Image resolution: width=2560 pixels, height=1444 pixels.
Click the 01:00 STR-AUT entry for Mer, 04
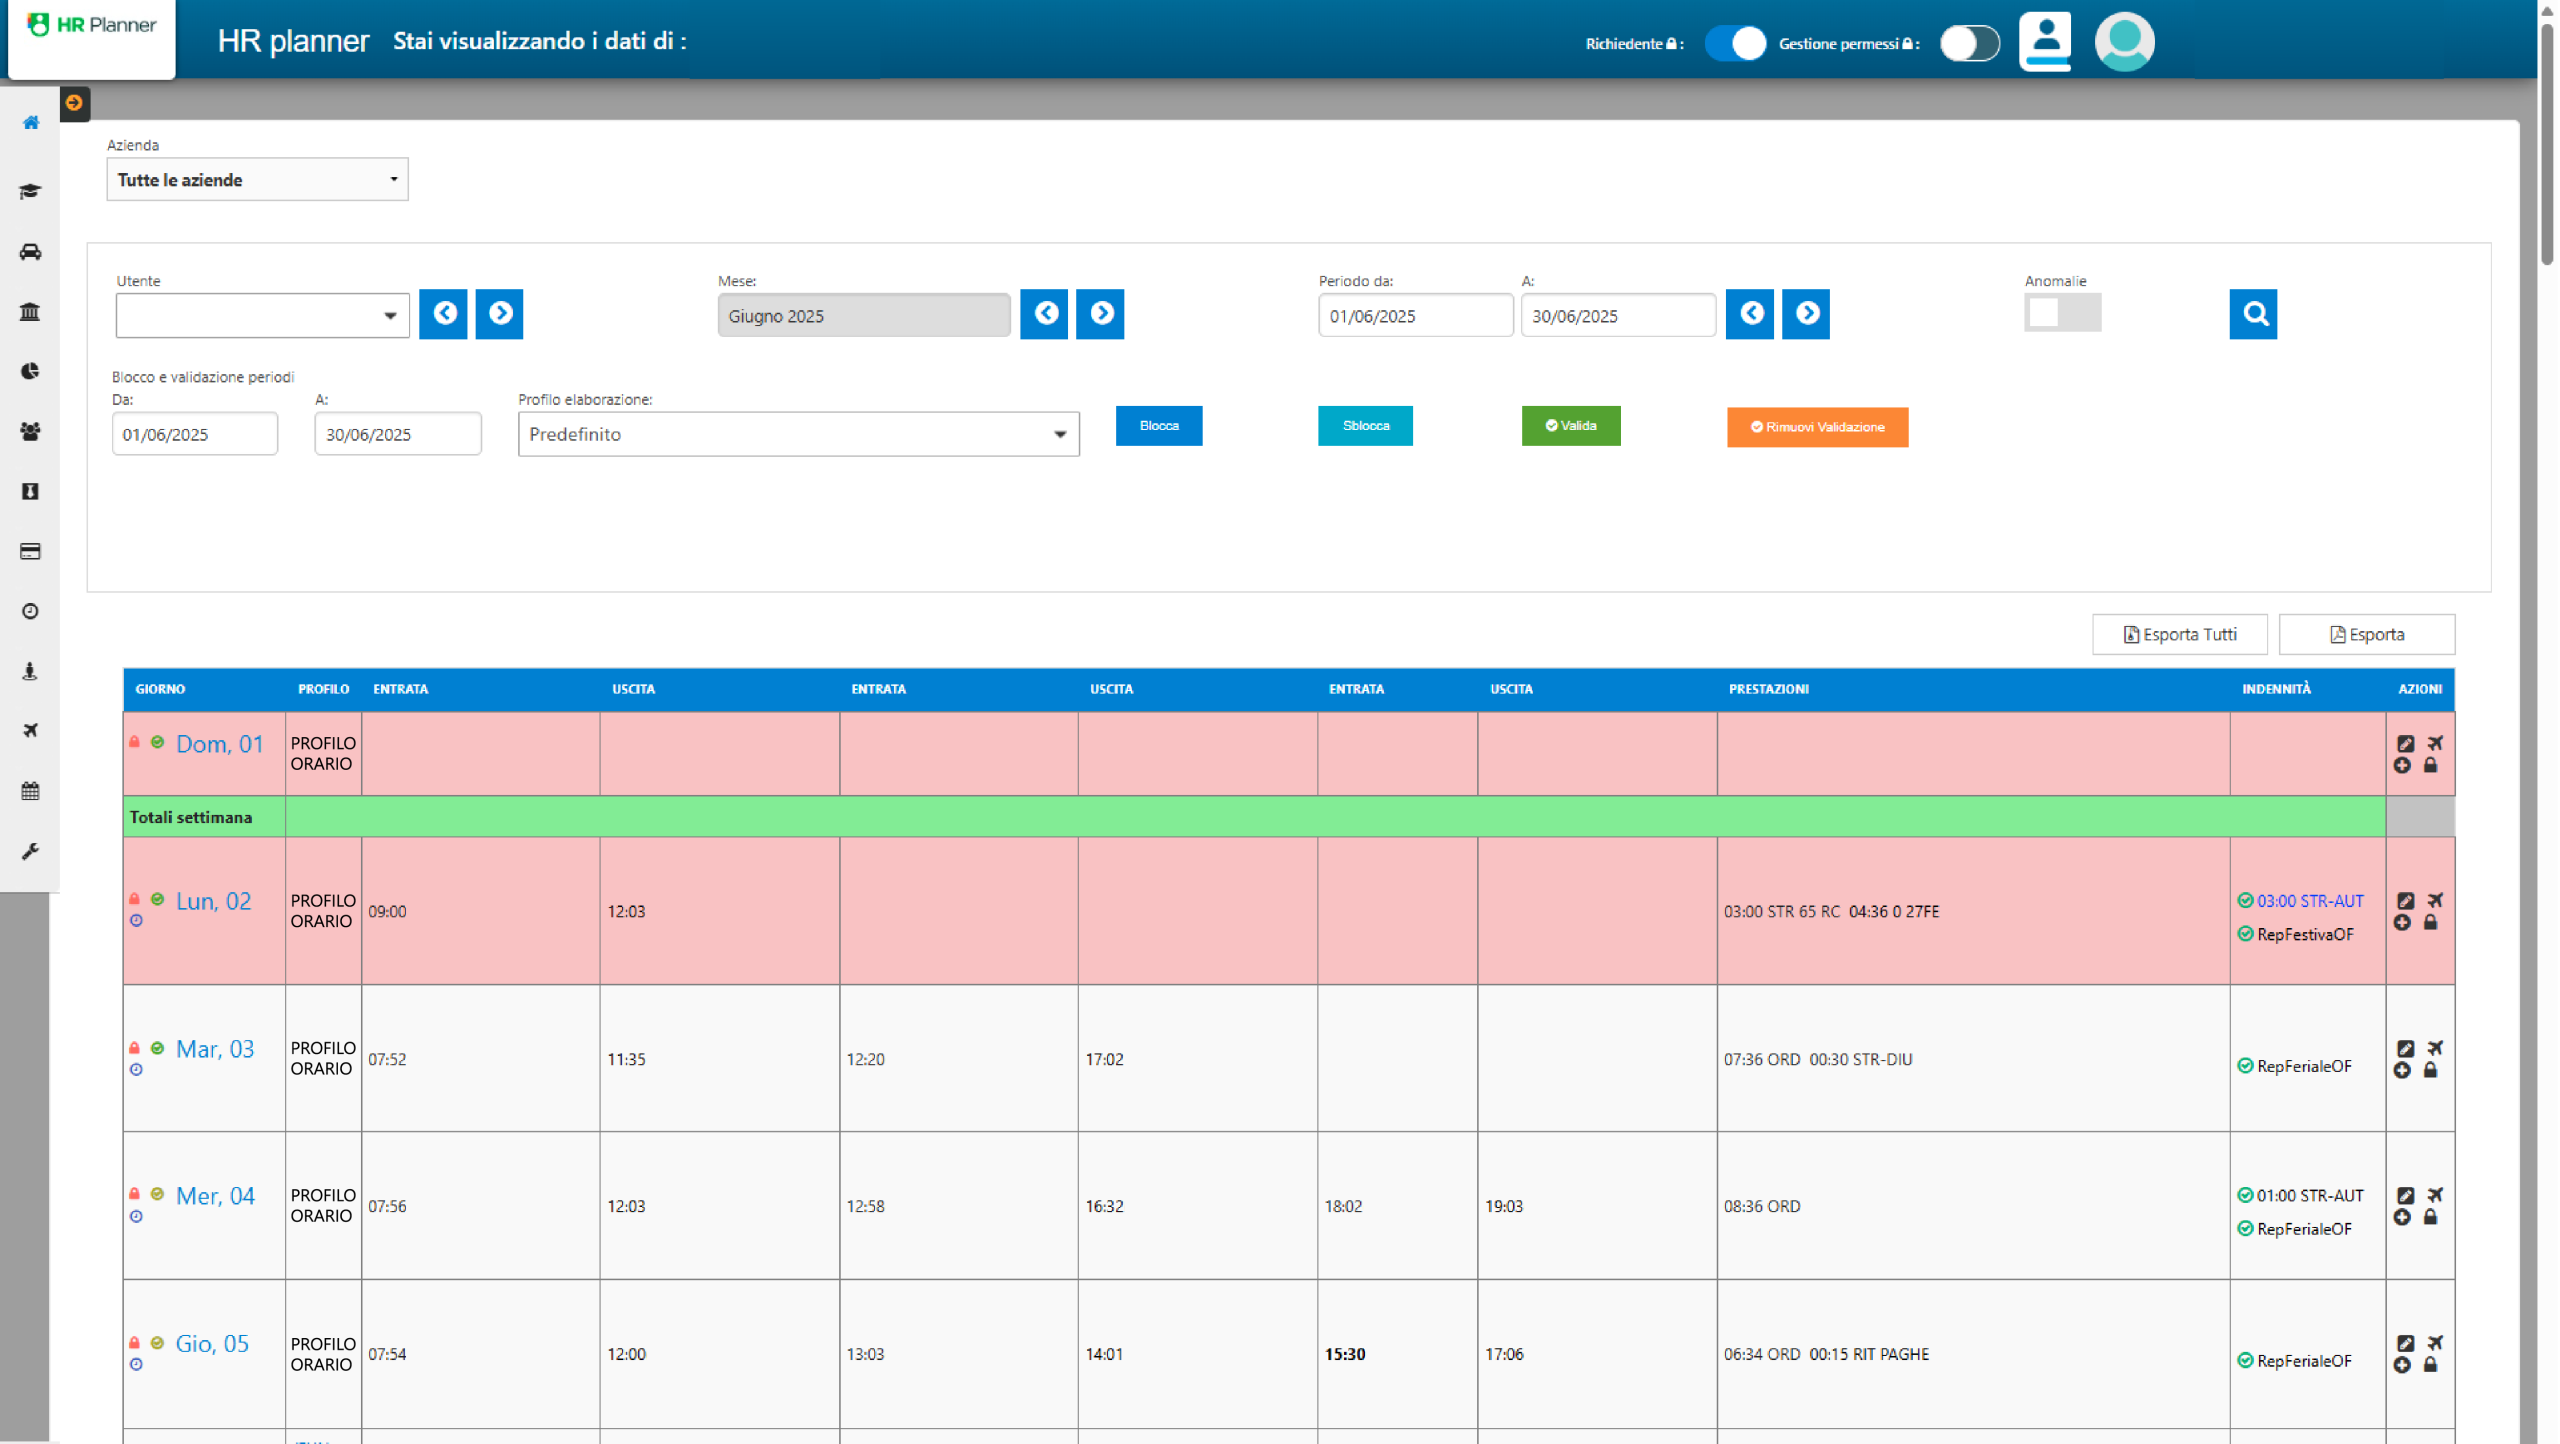pyautogui.click(x=2309, y=1197)
